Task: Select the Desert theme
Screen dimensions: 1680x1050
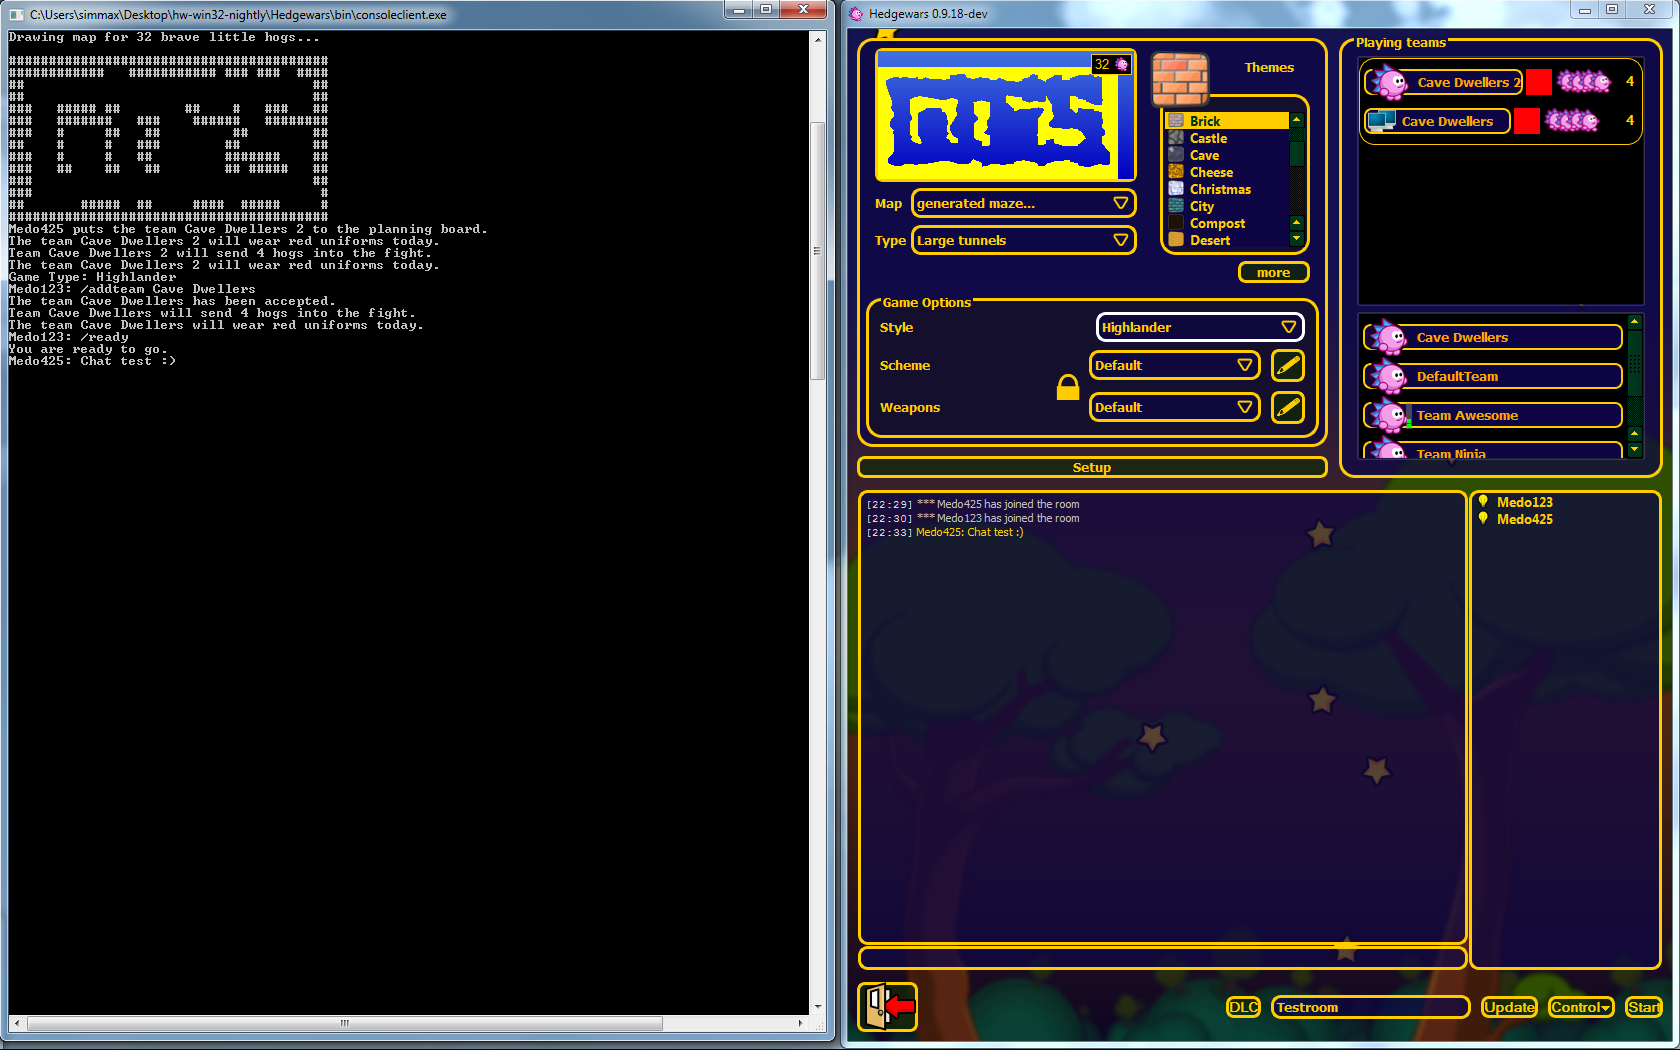Action: (1227, 240)
